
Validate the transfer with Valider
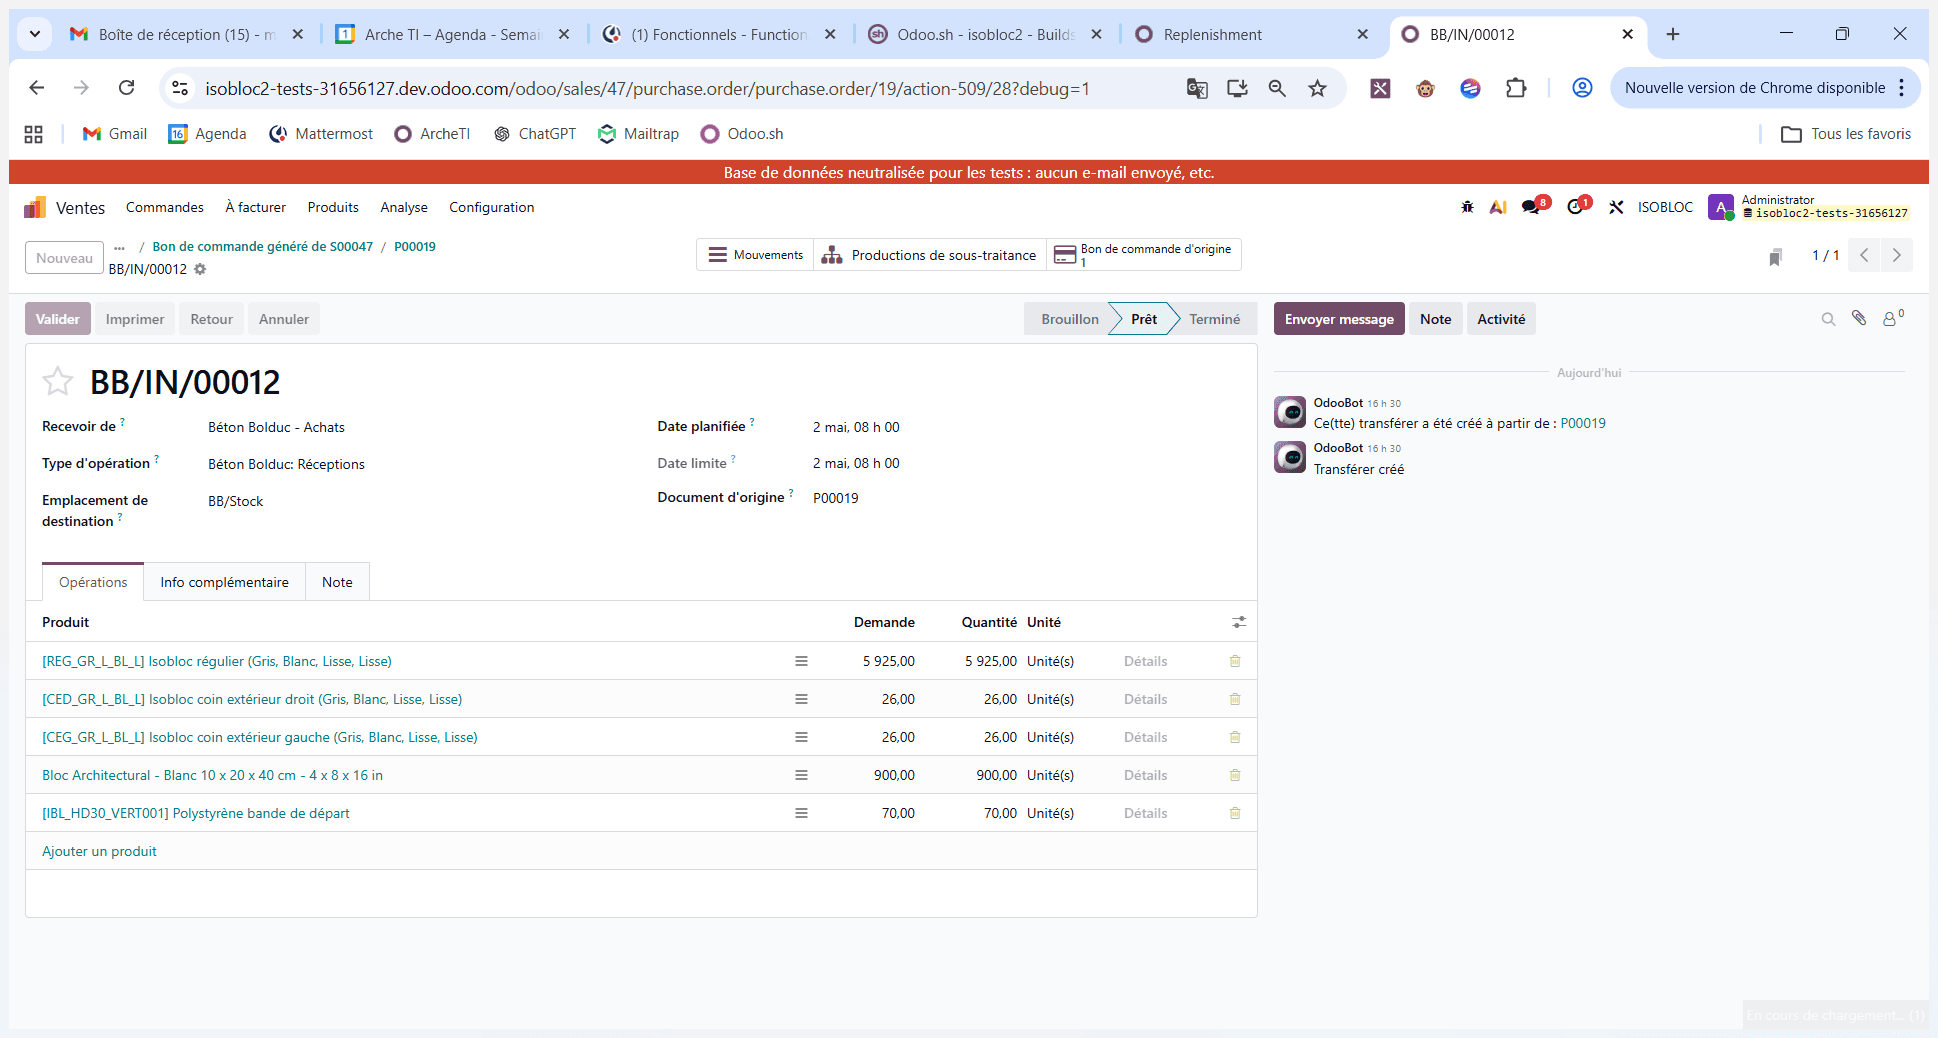click(x=58, y=319)
